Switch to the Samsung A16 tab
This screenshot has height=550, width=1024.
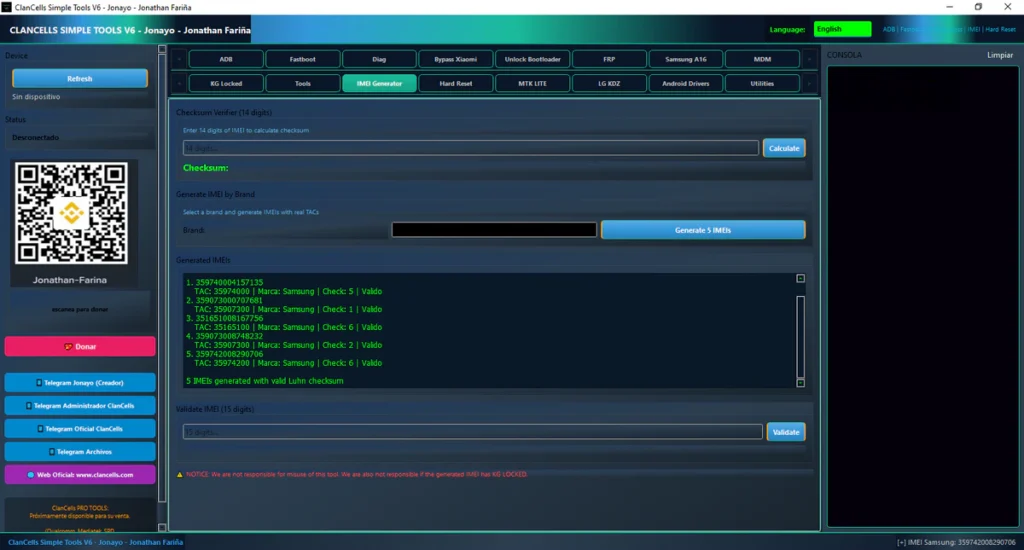[x=686, y=59]
